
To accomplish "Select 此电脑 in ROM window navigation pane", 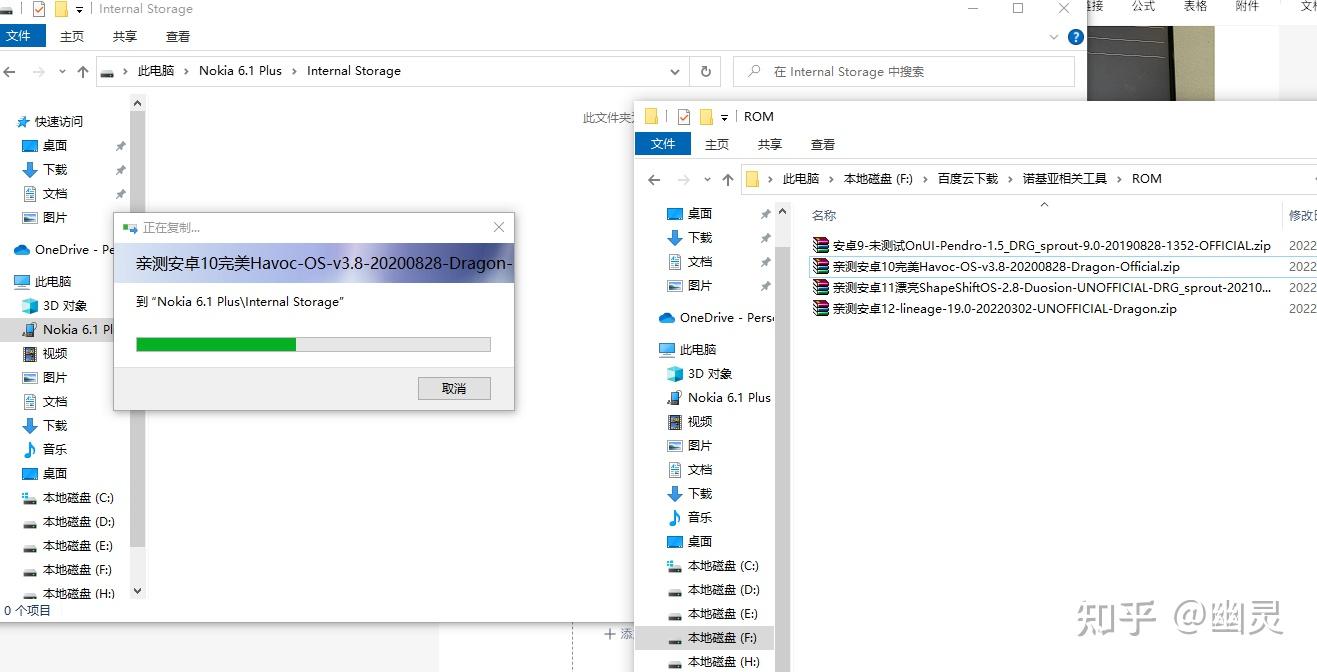I will pyautogui.click(x=698, y=349).
